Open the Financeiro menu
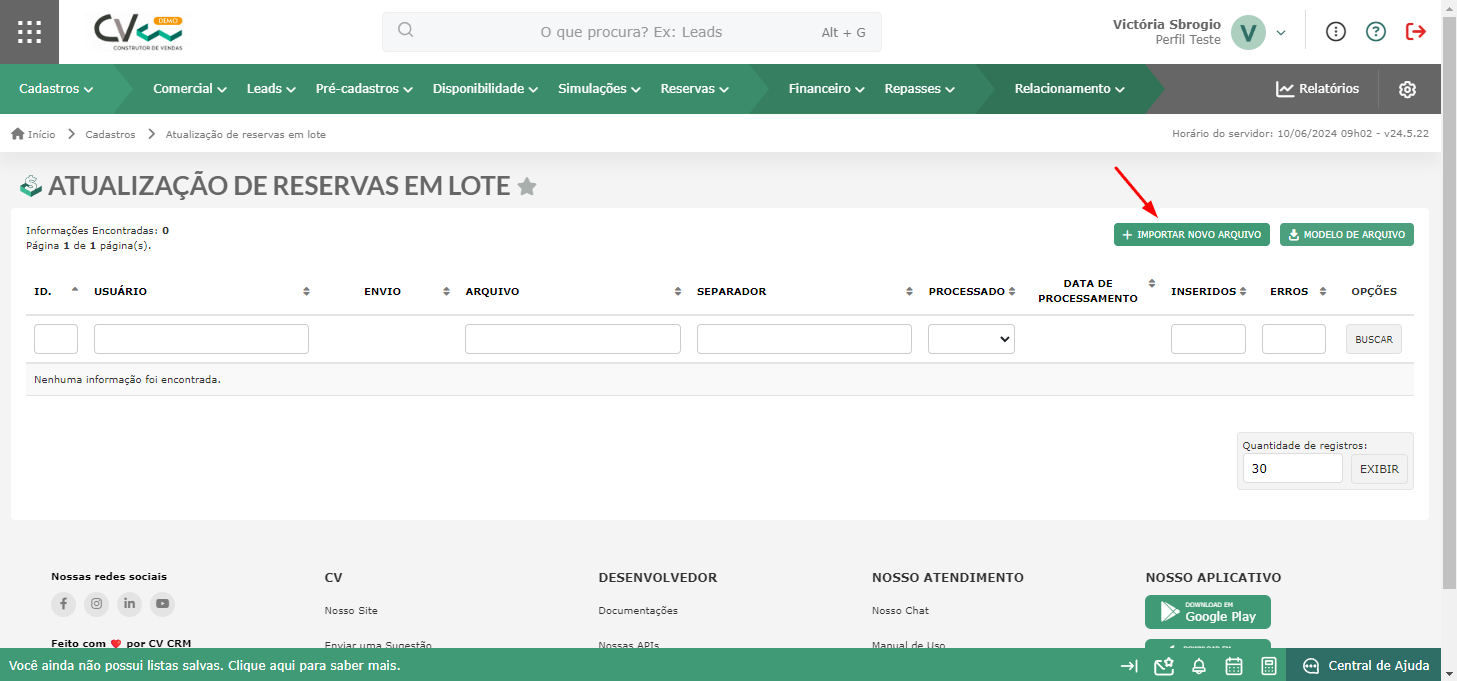1457x681 pixels. tap(826, 89)
